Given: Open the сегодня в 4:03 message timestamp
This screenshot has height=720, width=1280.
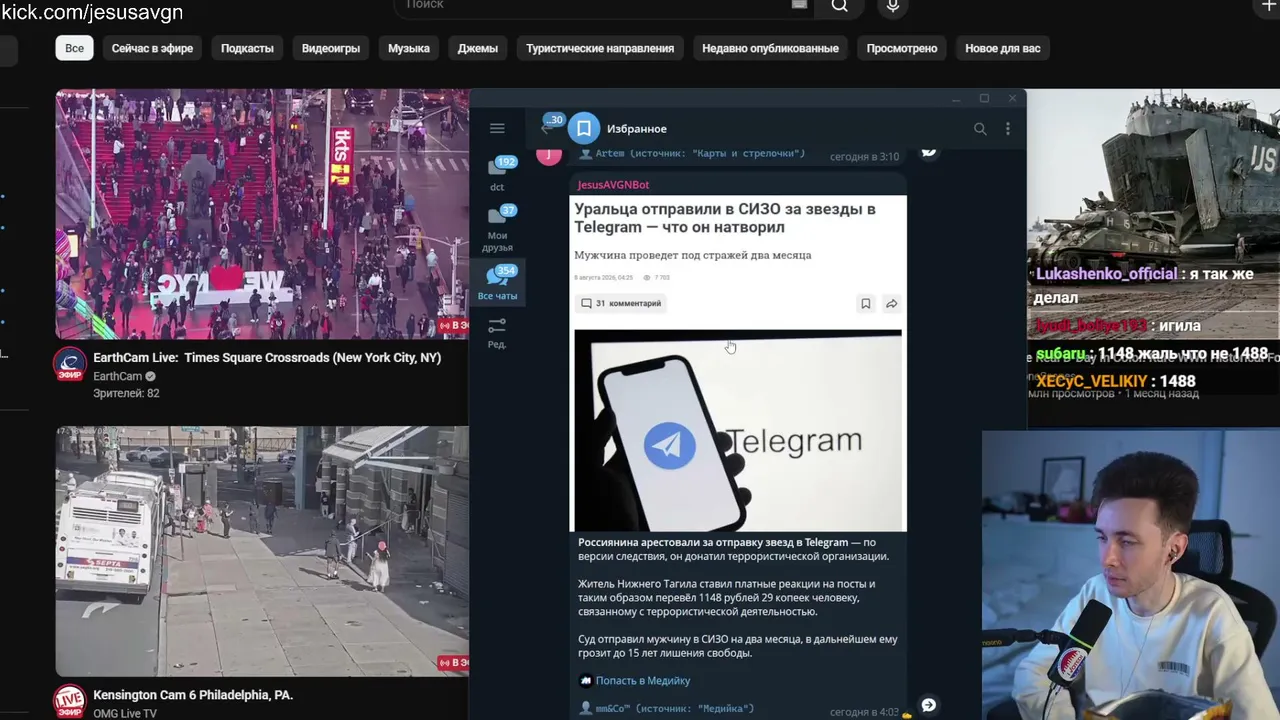Looking at the screenshot, I should [864, 712].
